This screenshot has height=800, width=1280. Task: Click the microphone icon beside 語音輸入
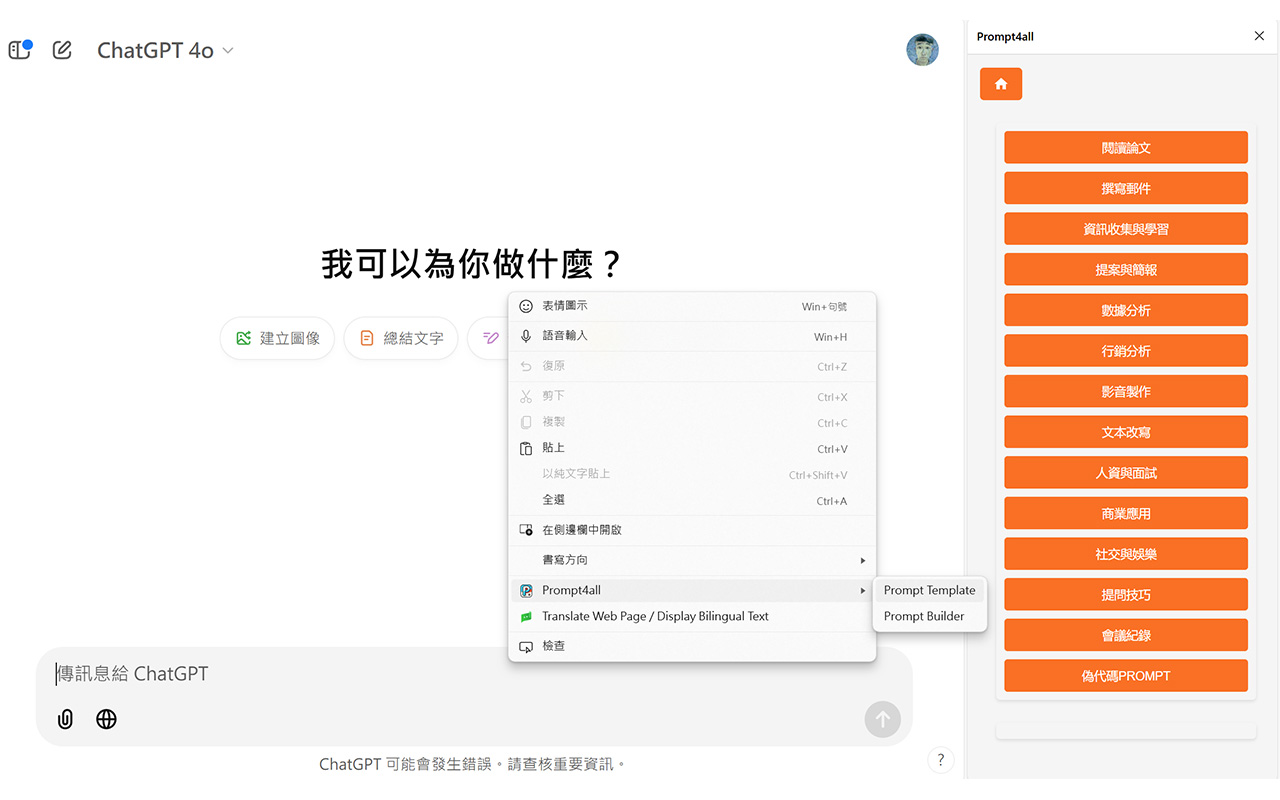(526, 336)
